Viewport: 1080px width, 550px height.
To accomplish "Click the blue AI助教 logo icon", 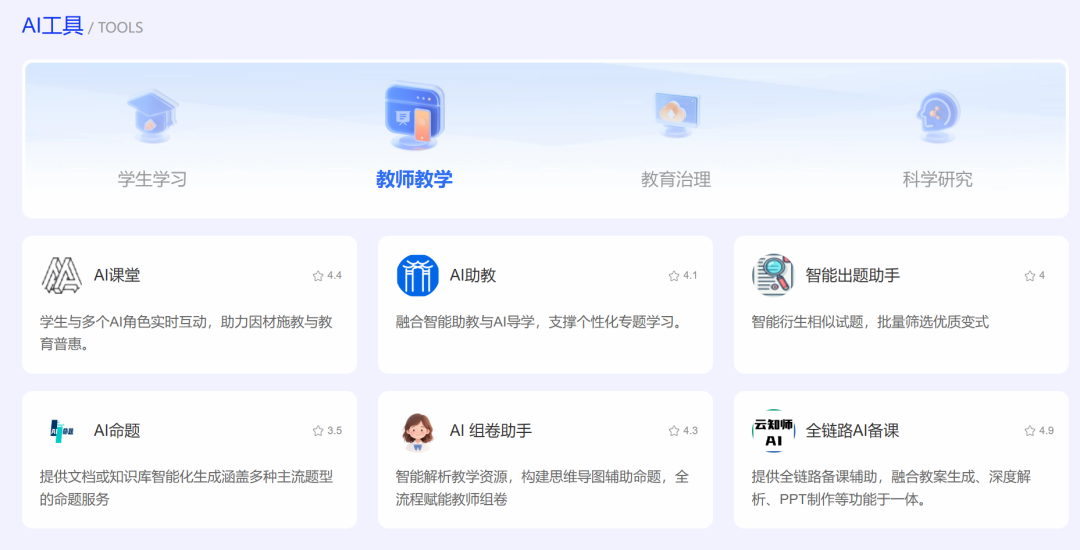I will [x=417, y=275].
